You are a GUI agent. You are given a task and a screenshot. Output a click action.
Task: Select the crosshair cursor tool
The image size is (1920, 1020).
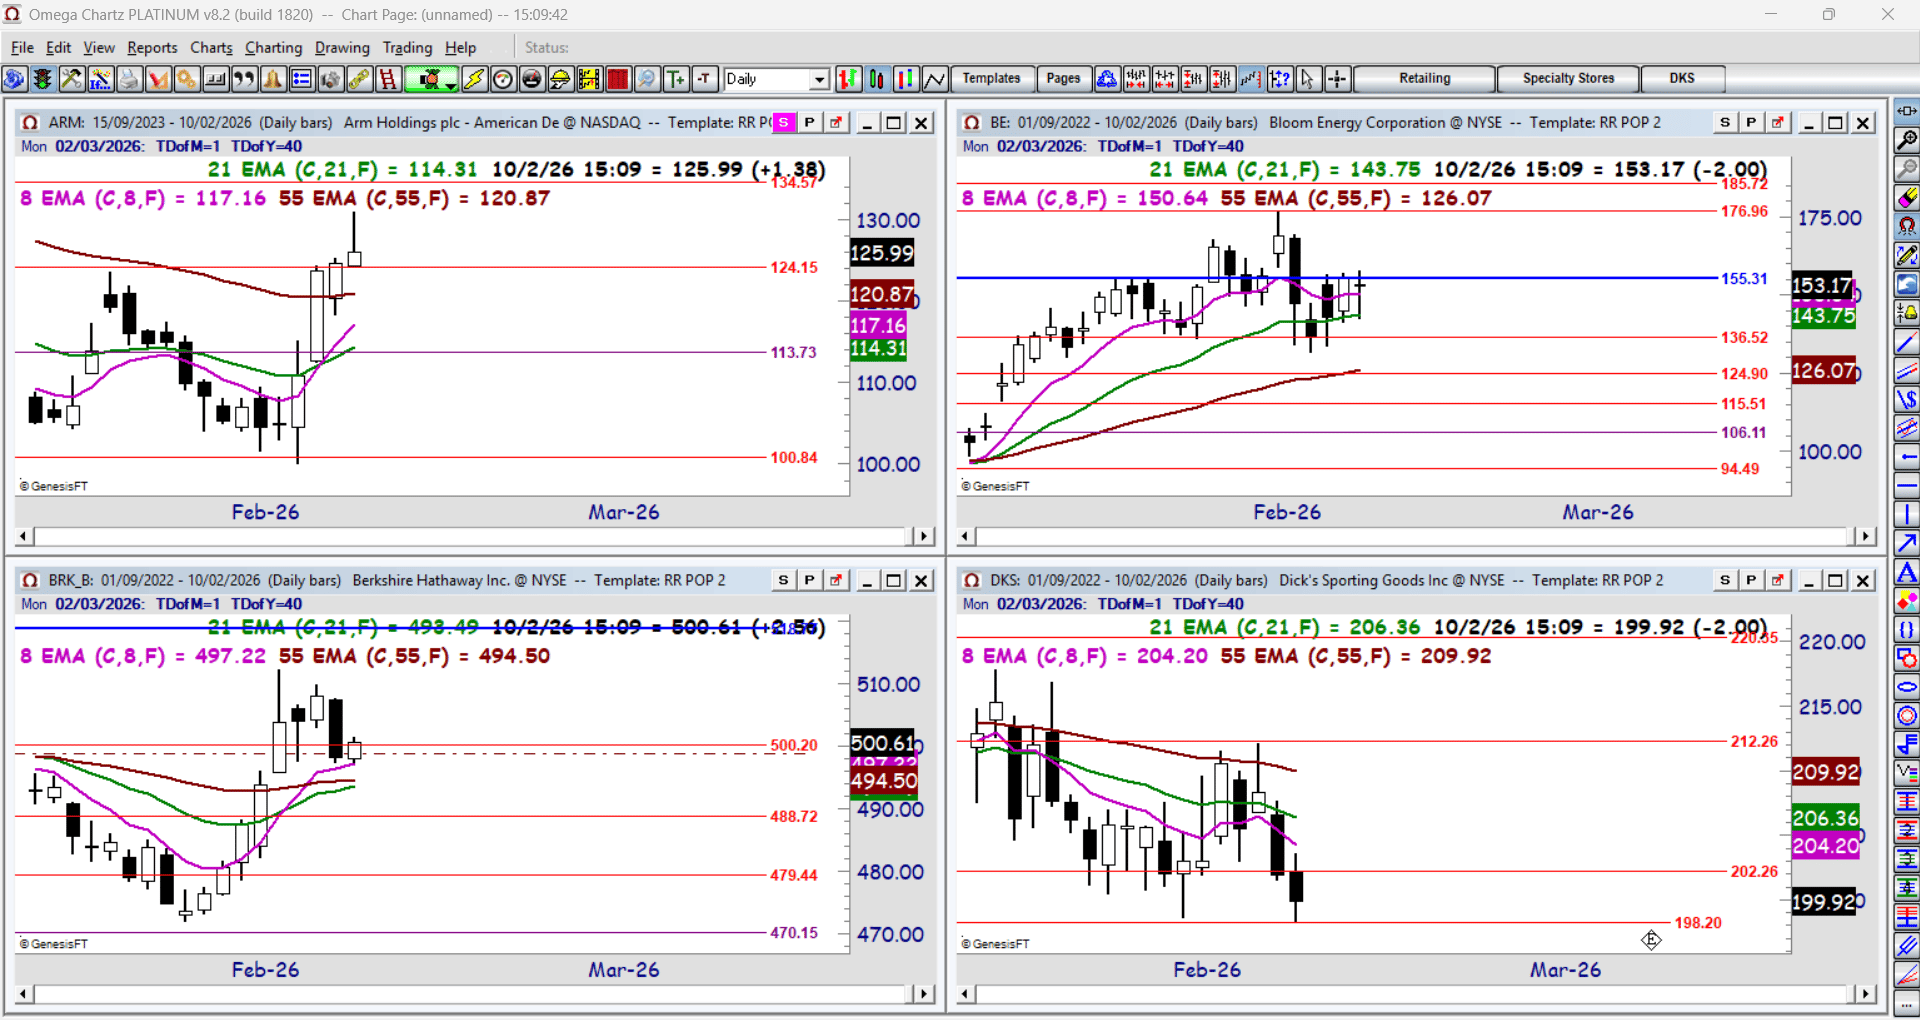click(1337, 79)
